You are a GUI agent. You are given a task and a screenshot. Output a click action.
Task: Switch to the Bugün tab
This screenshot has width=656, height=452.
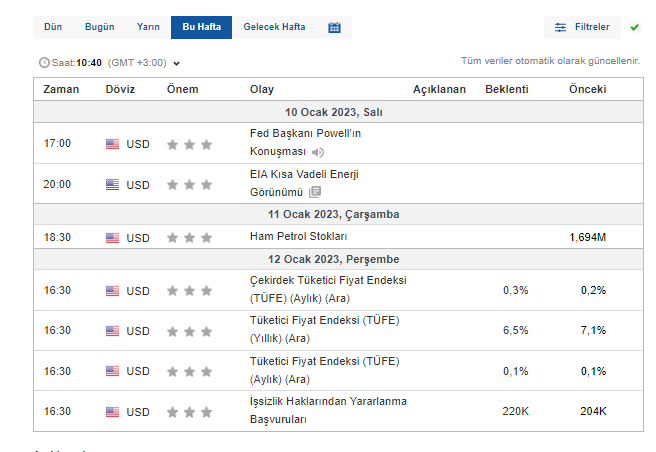[99, 27]
